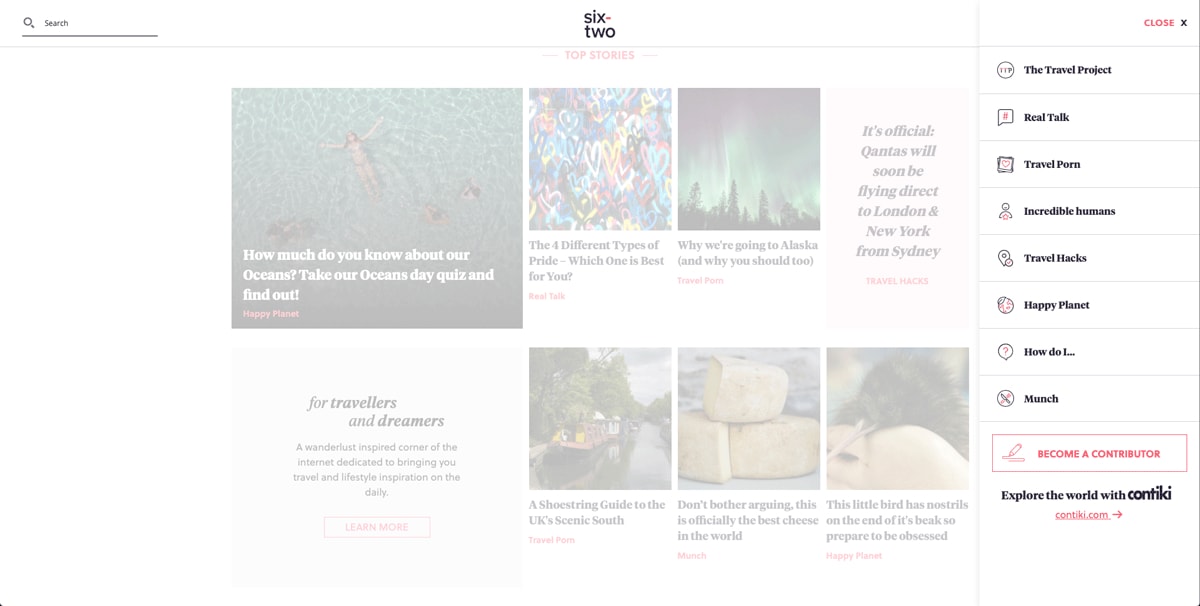Click the Travel Porn heart icon

1005,164
